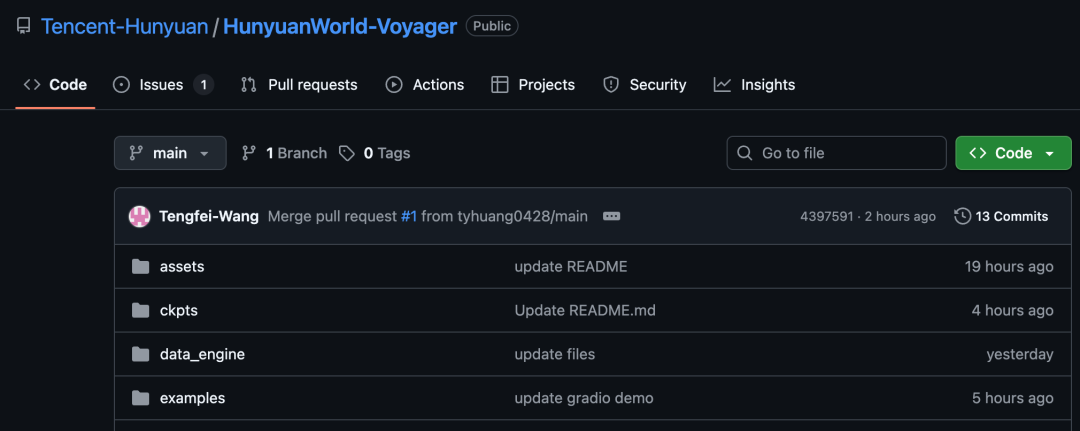Click the ckpts folder icon
Screen dimensions: 1080x431
141,311
